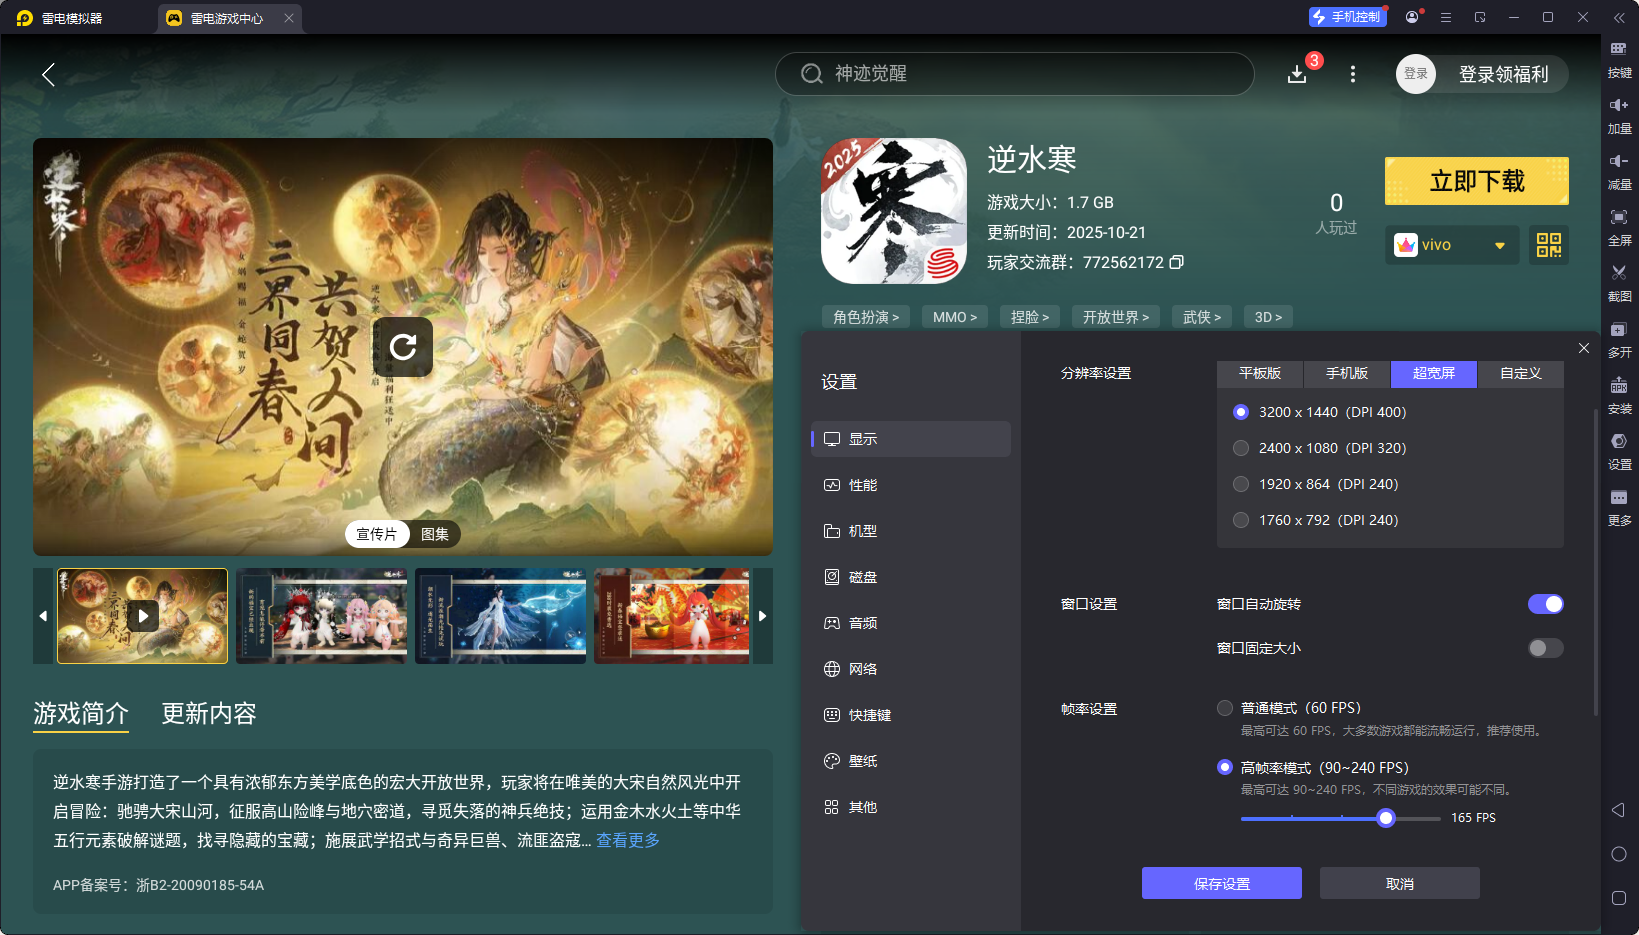Switch media view to 图集

point(435,534)
